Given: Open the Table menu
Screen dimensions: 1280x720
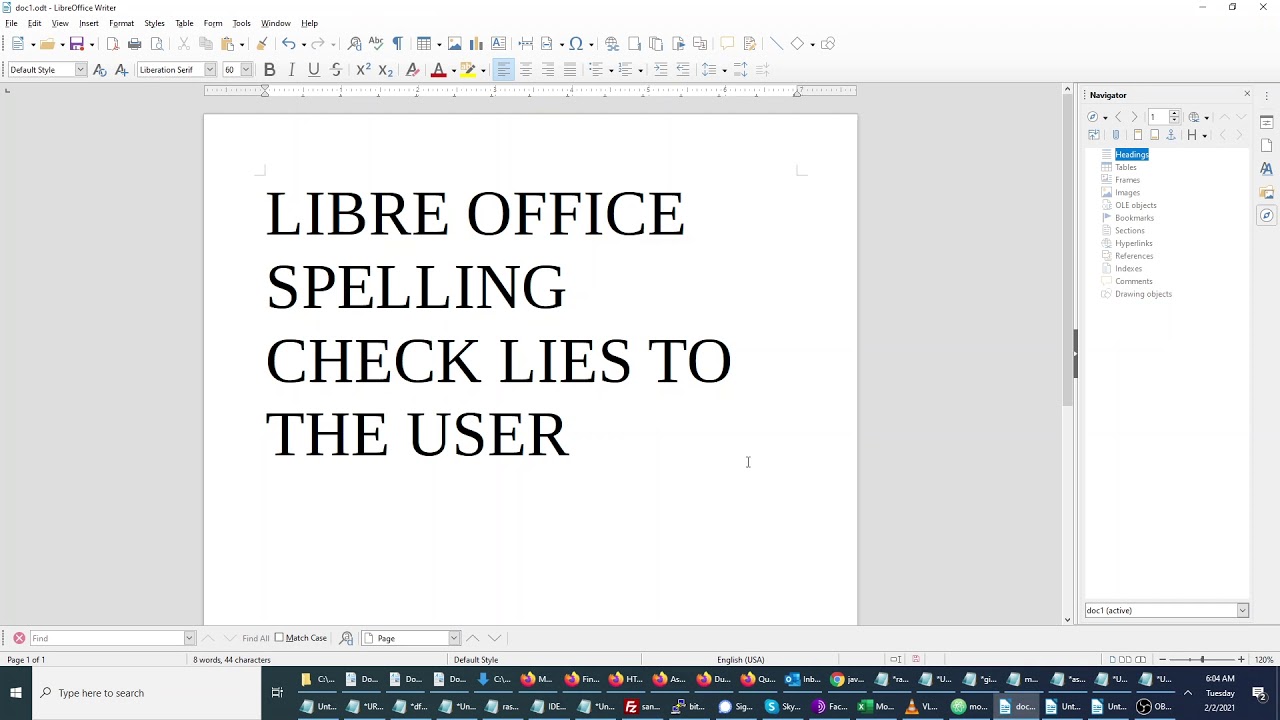Looking at the screenshot, I should pyautogui.click(x=184, y=23).
